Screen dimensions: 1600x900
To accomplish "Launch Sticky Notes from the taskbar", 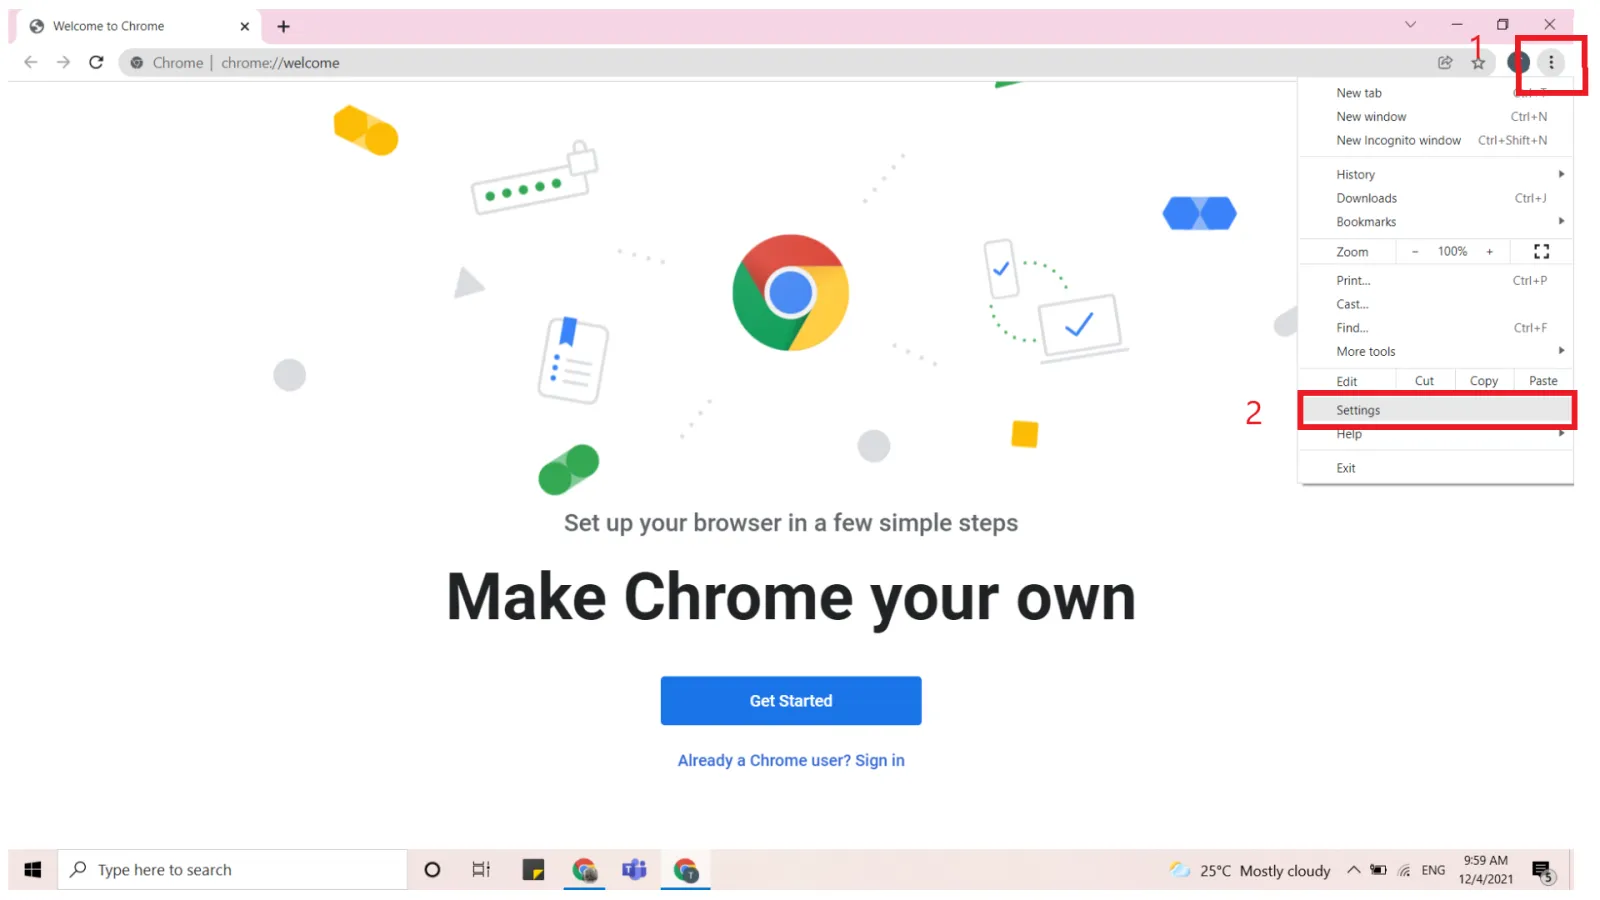I will [533, 870].
